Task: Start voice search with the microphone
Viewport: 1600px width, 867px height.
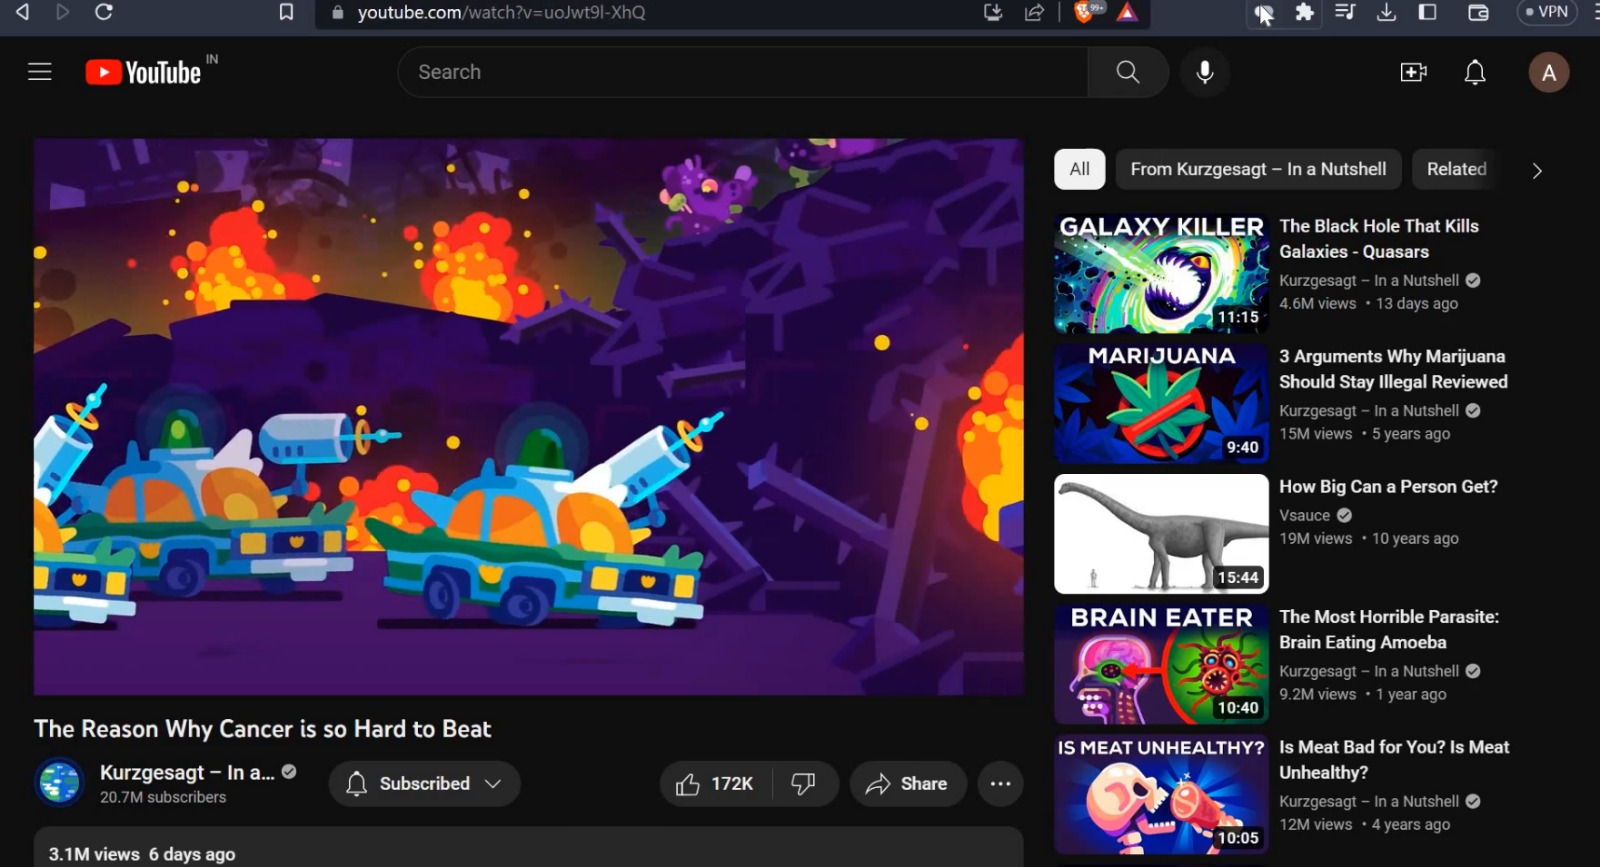Action: tap(1205, 72)
